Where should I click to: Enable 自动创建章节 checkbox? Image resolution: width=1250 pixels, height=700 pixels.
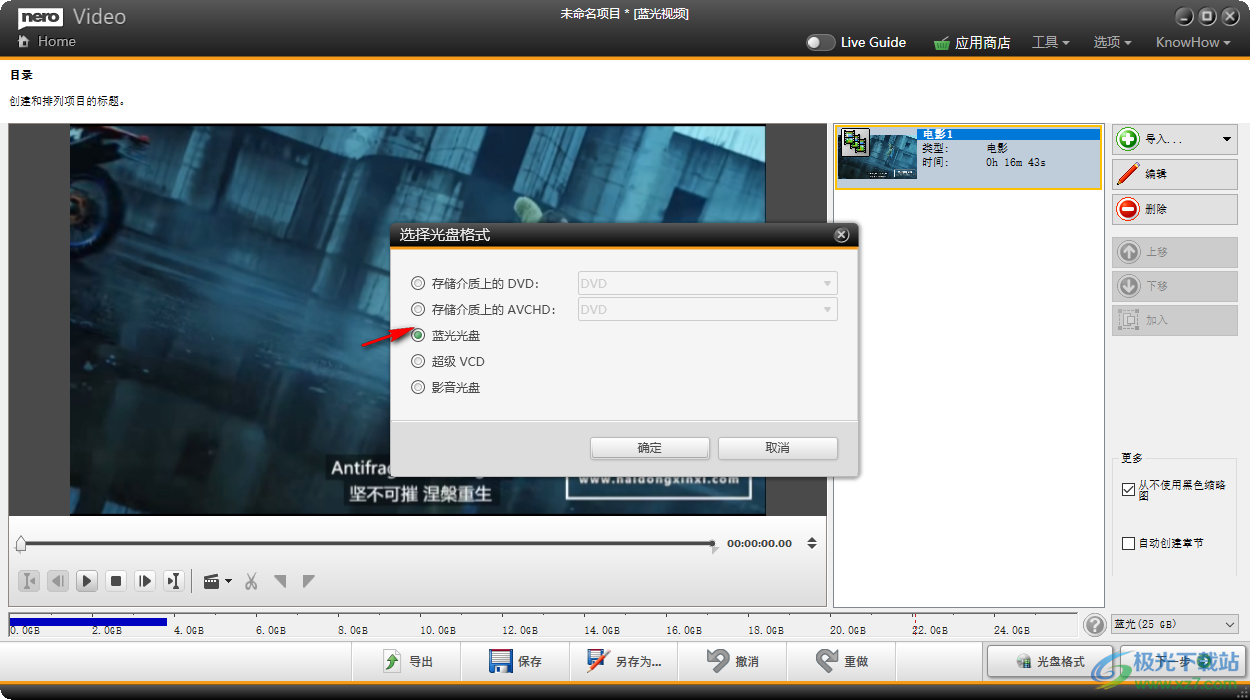tap(1129, 543)
